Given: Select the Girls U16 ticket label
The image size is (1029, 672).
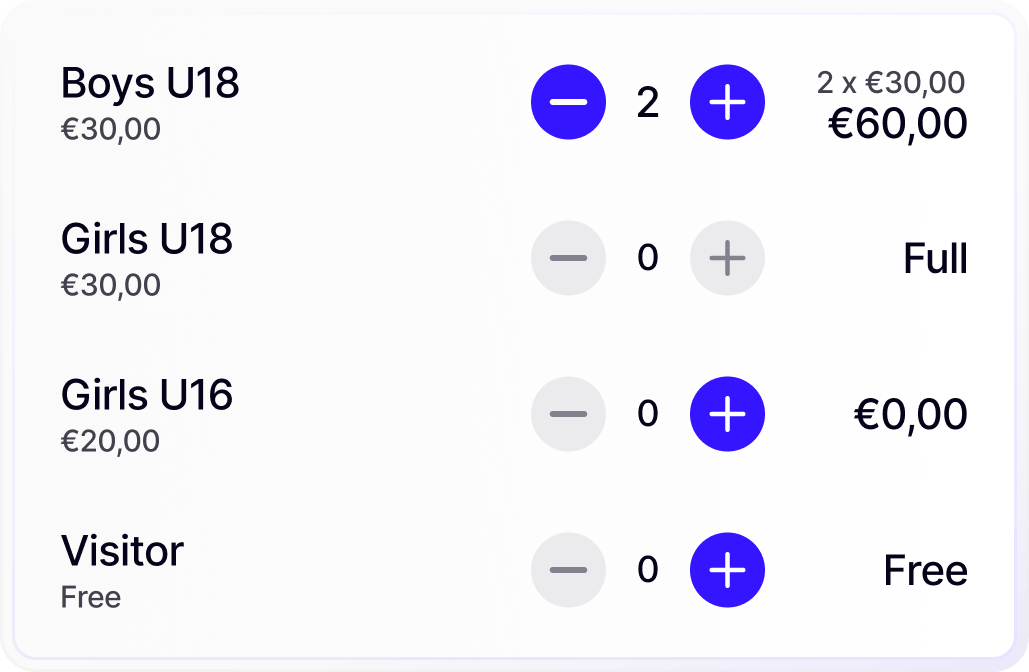Looking at the screenshot, I should click(147, 395).
